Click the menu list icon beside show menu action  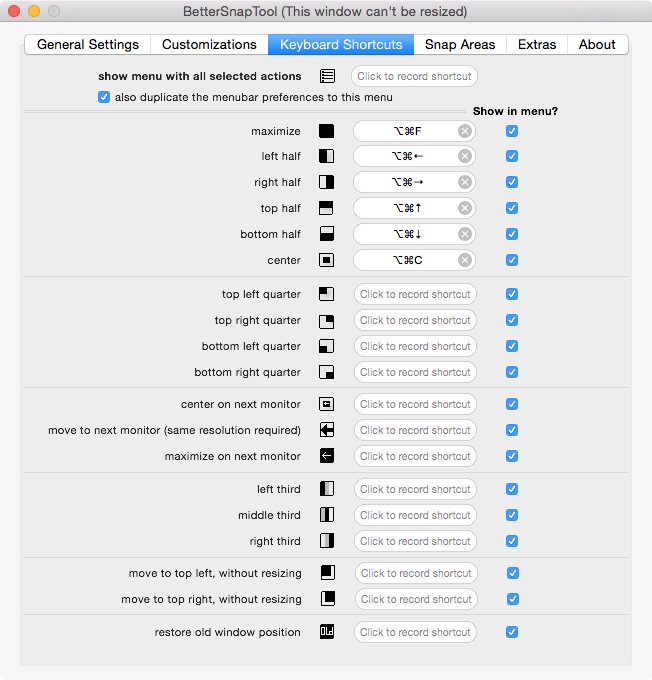point(327,76)
